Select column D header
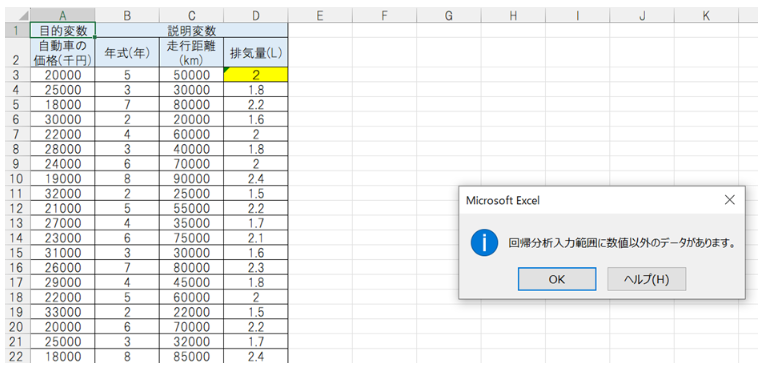 click(x=256, y=16)
